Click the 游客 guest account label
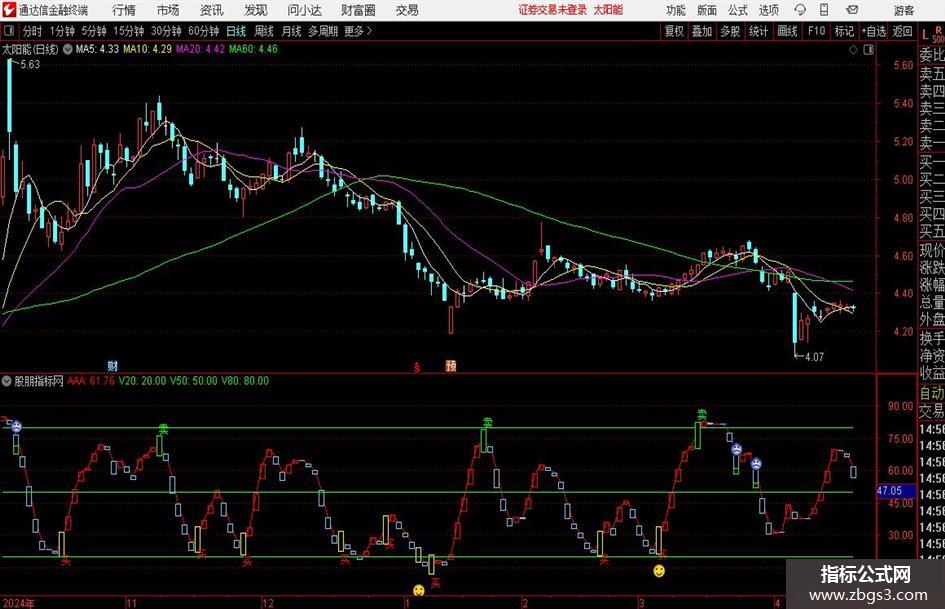 (904, 10)
